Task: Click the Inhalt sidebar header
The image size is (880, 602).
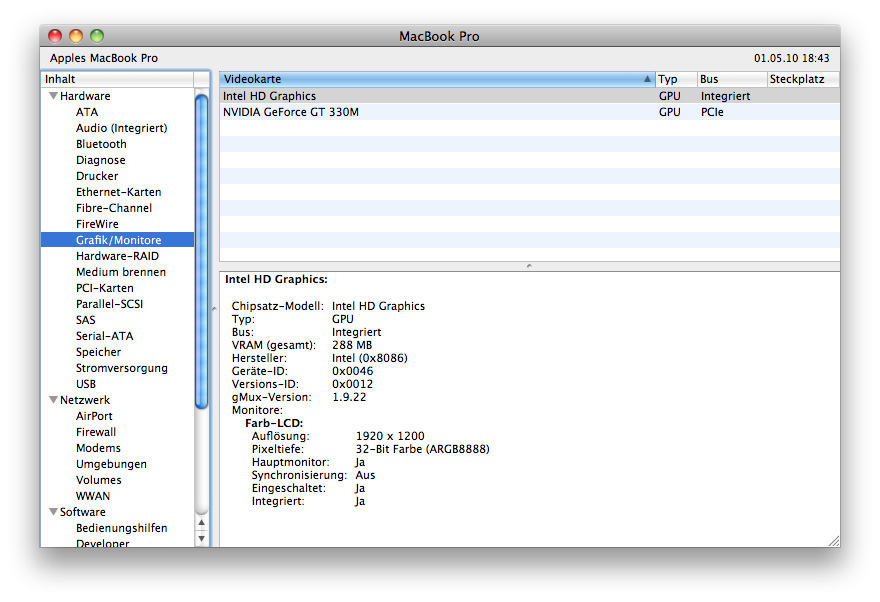Action: (117, 79)
